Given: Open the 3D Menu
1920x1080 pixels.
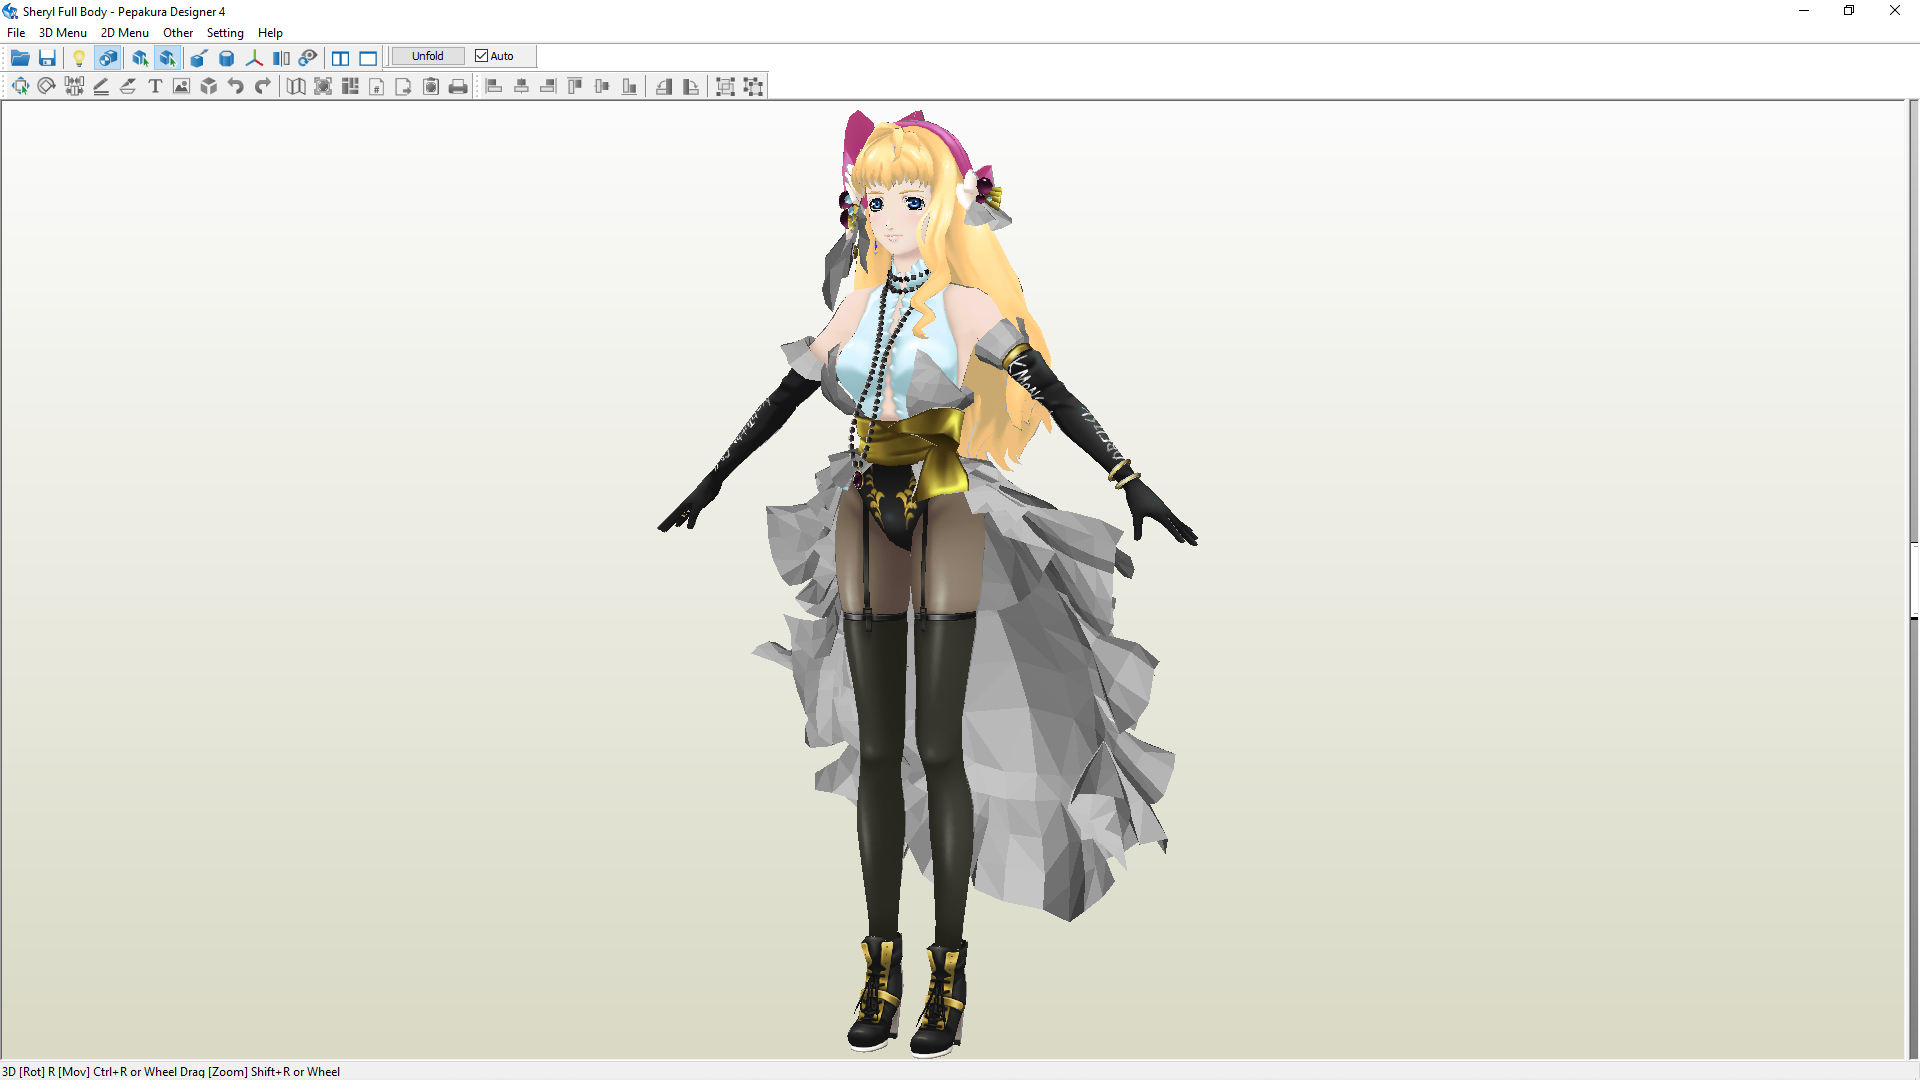Looking at the screenshot, I should [63, 32].
